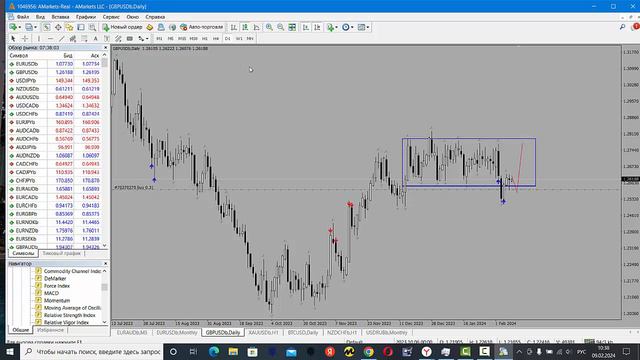Switch to XAUUSDb,H1 chart tab

click(263, 333)
